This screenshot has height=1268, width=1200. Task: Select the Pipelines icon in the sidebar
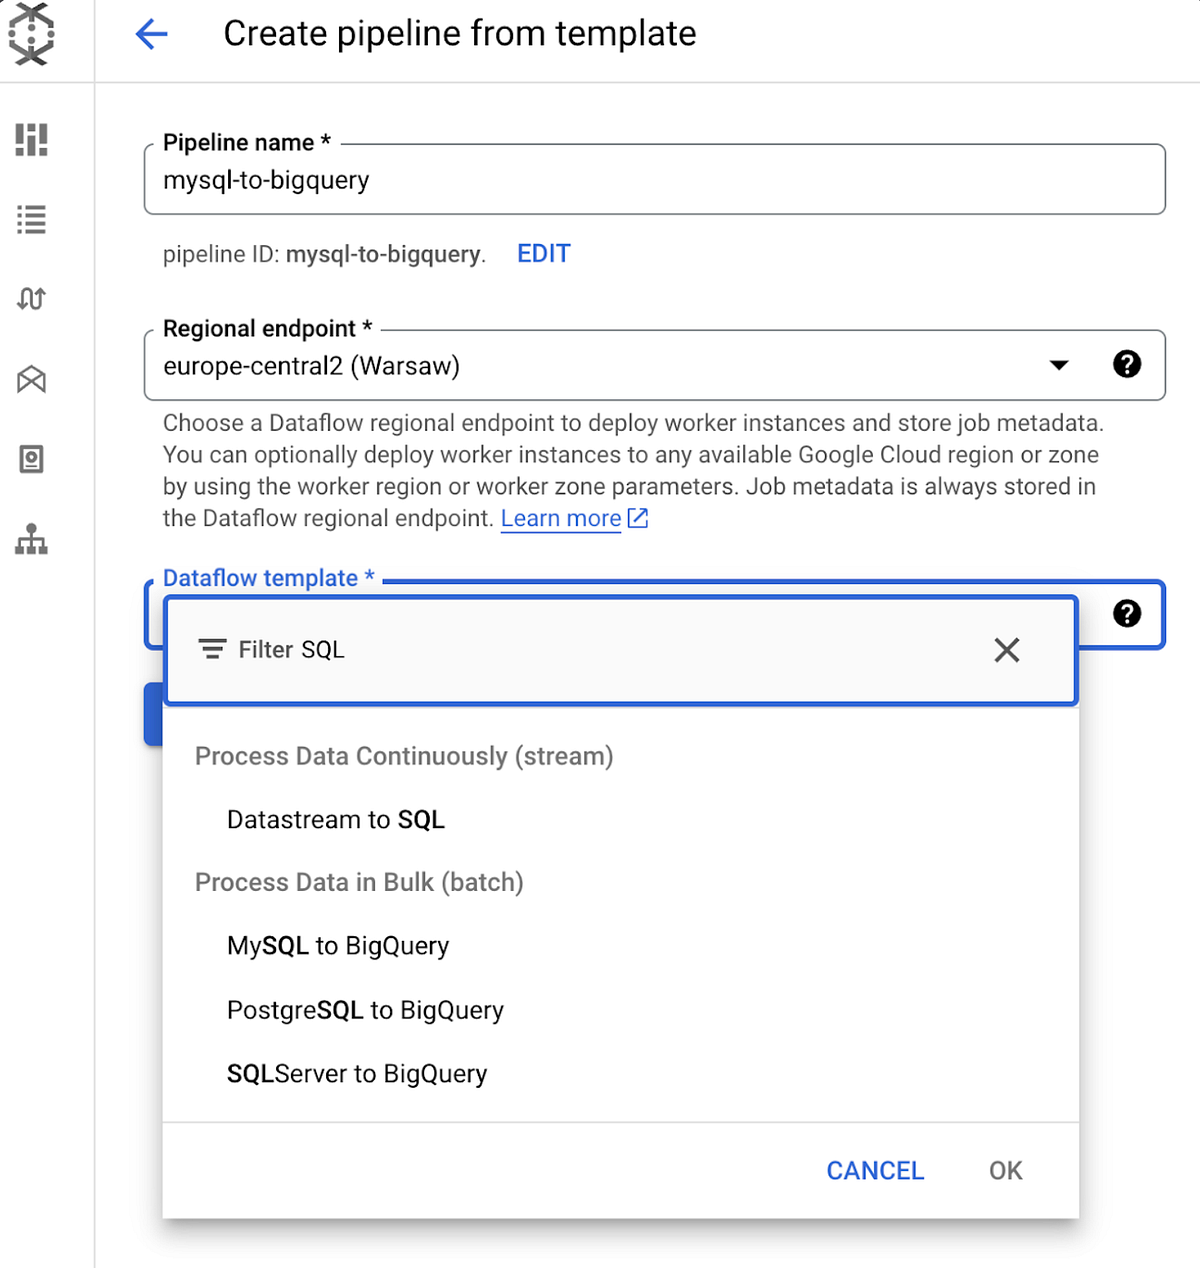(x=31, y=299)
